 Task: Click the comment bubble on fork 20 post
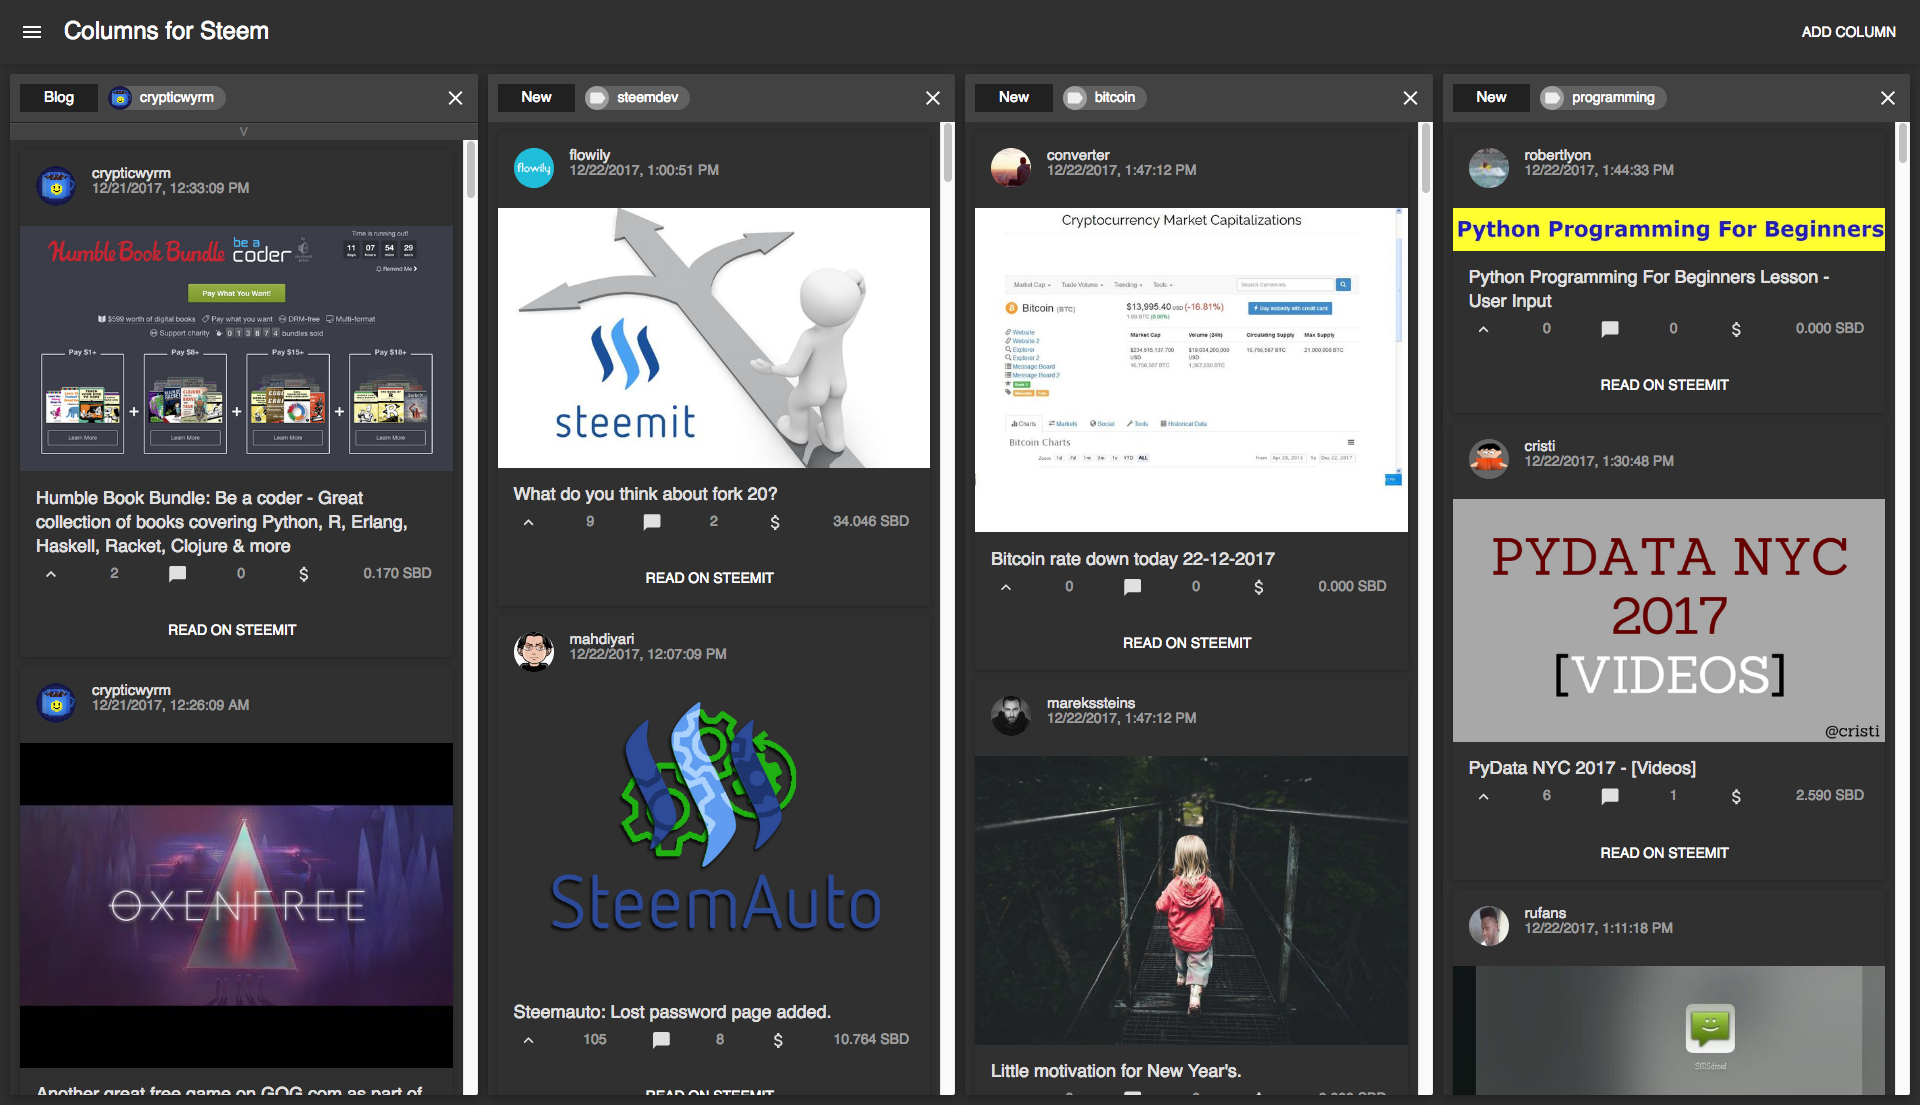pos(651,521)
